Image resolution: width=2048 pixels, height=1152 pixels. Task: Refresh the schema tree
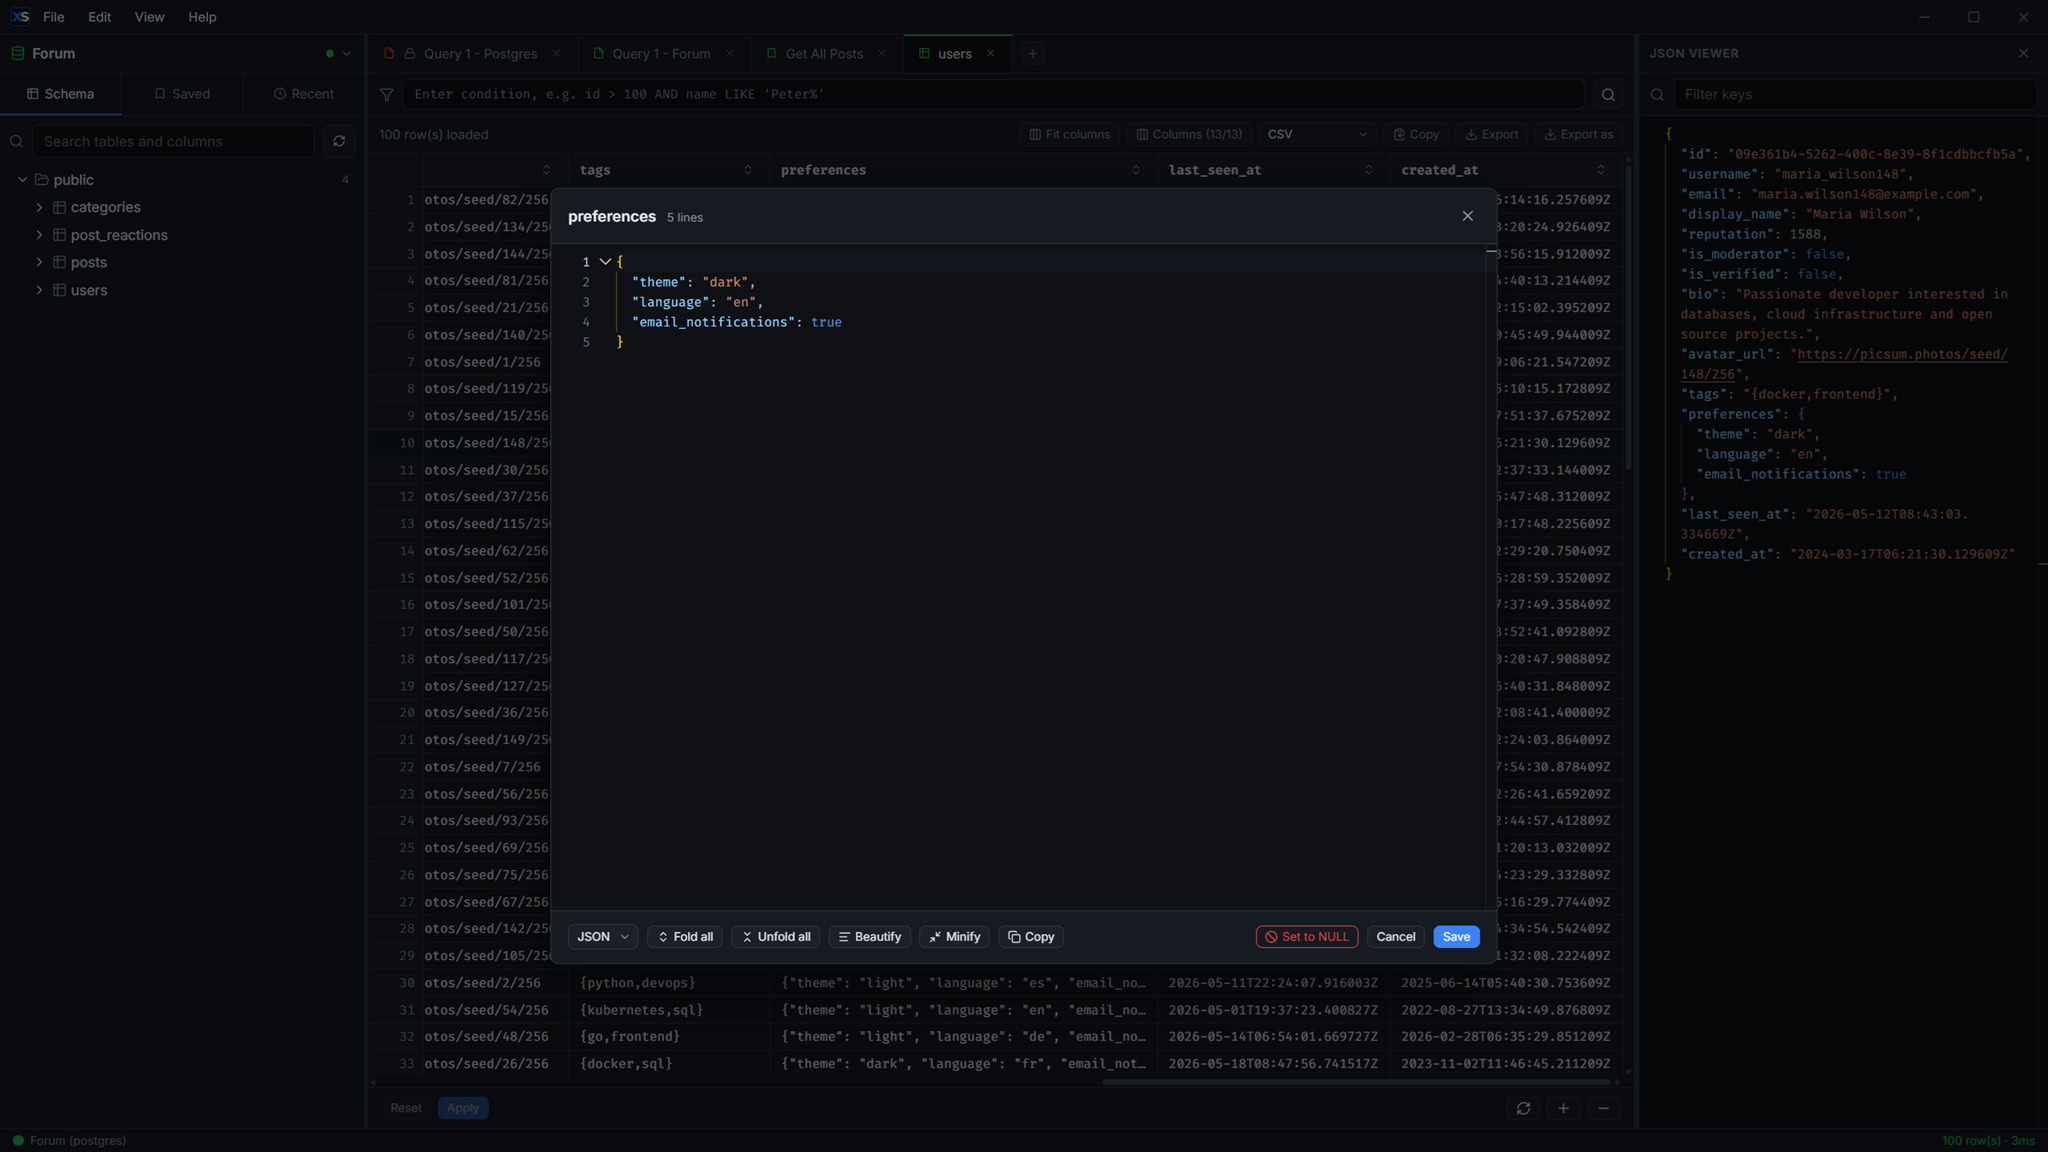pyautogui.click(x=339, y=141)
